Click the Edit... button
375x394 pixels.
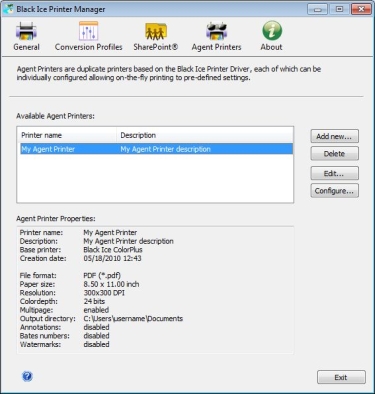[334, 173]
